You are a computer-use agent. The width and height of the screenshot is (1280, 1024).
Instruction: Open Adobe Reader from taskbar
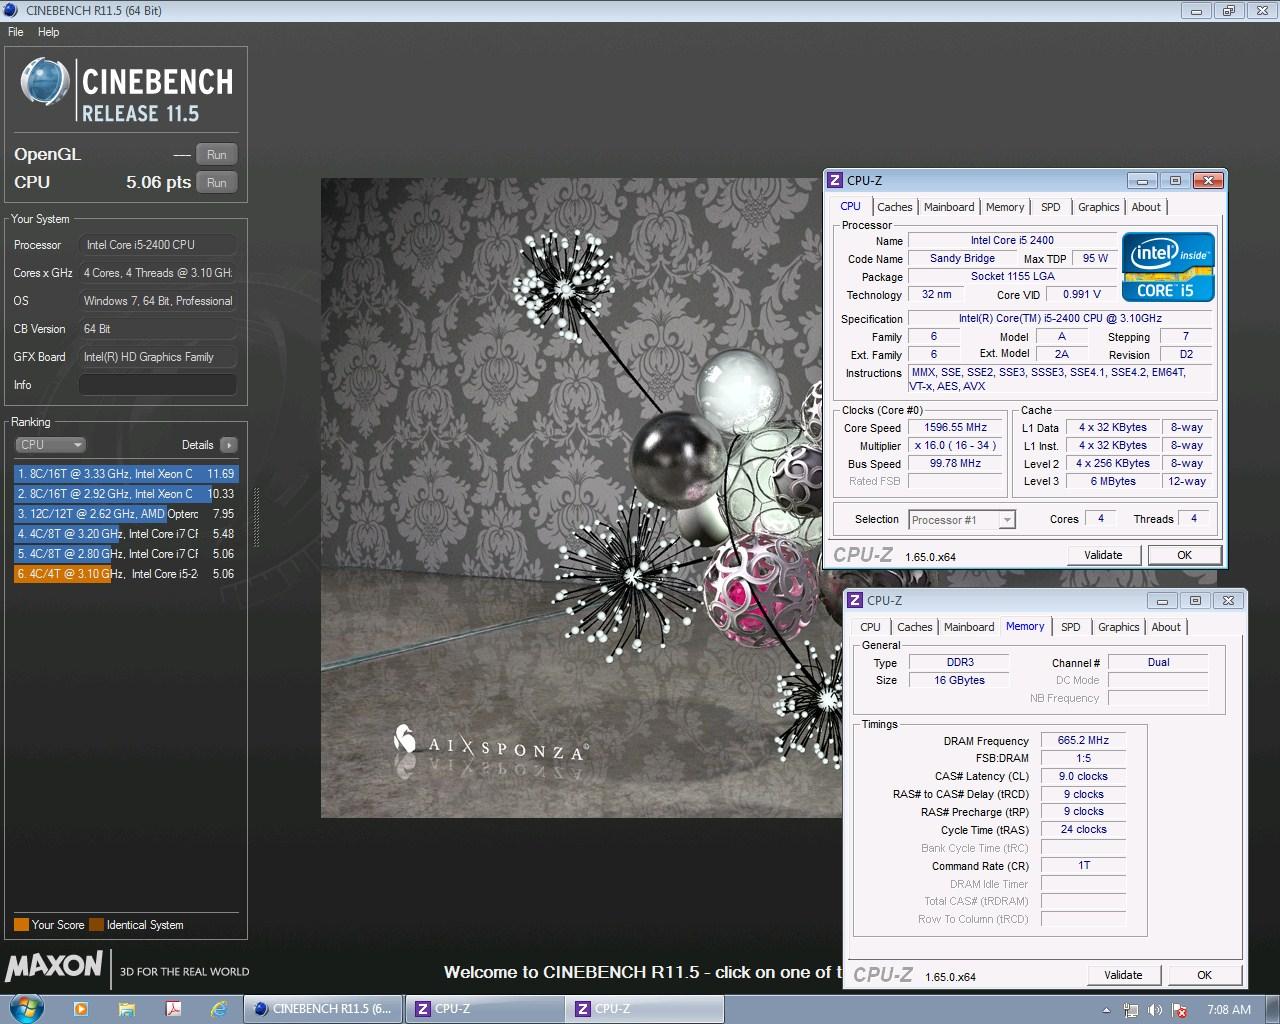pyautogui.click(x=172, y=1009)
